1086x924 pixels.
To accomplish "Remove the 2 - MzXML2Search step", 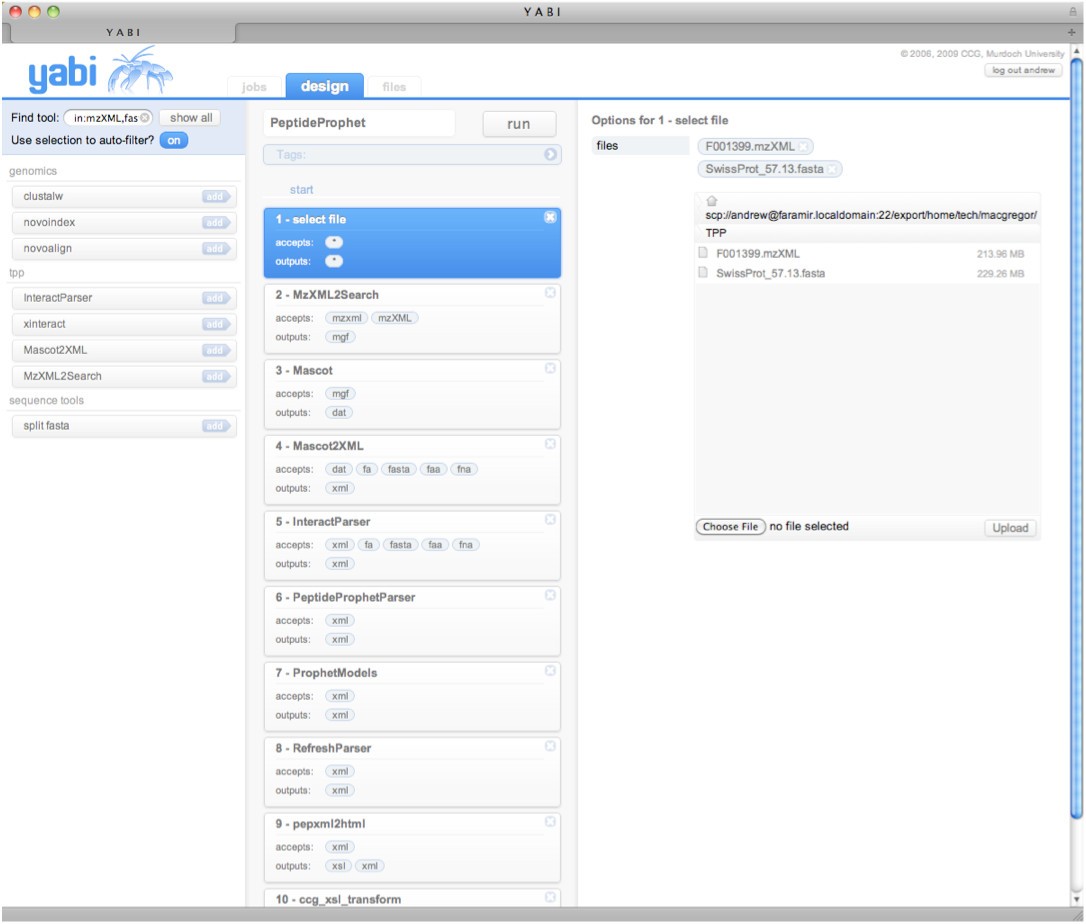I will [550, 293].
